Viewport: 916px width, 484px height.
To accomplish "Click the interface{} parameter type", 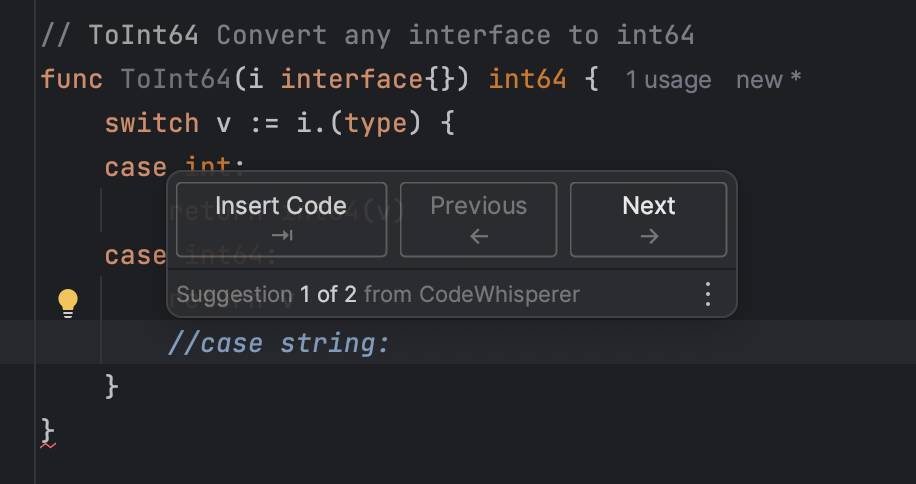I will [367, 79].
